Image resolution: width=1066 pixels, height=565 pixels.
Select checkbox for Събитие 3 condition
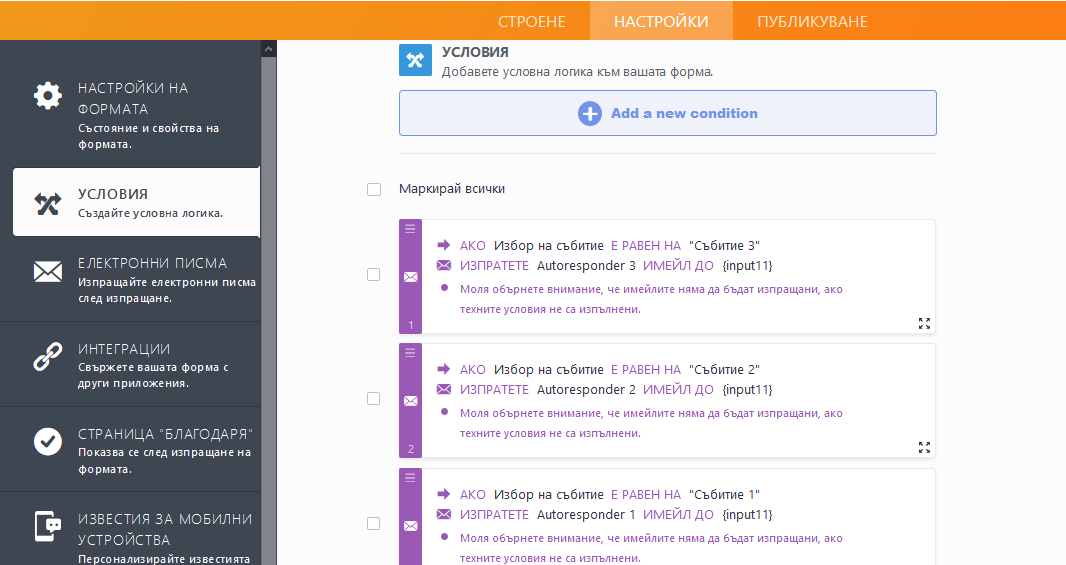374,275
